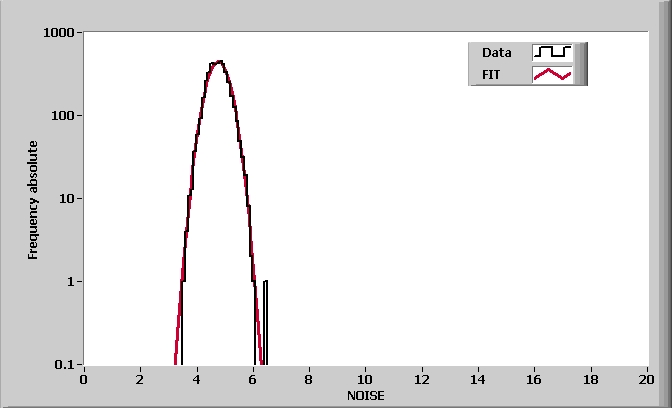The image size is (672, 408).
Task: Click the y-axis maximum value '1000'
Action: pos(59,33)
